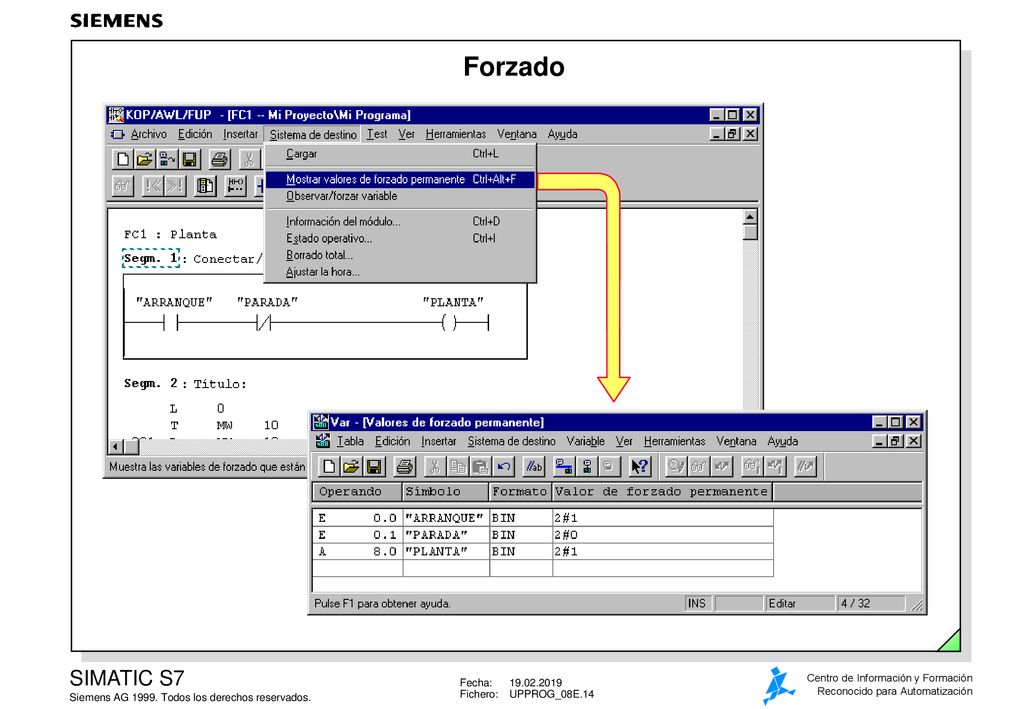Open Ayuda menu in KOP/AWL/FUP window
This screenshot has height=709, width=1024.
click(x=562, y=134)
